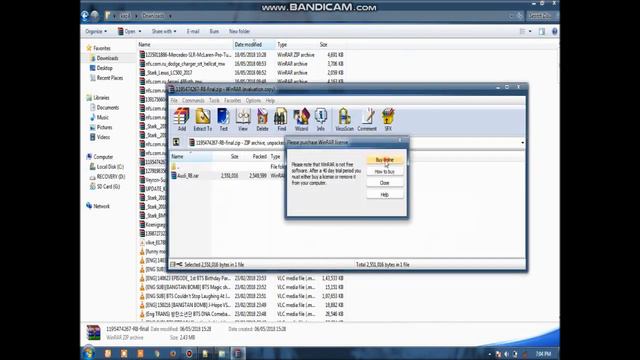Click the Info icon in WinRAR toolbar

point(320,120)
